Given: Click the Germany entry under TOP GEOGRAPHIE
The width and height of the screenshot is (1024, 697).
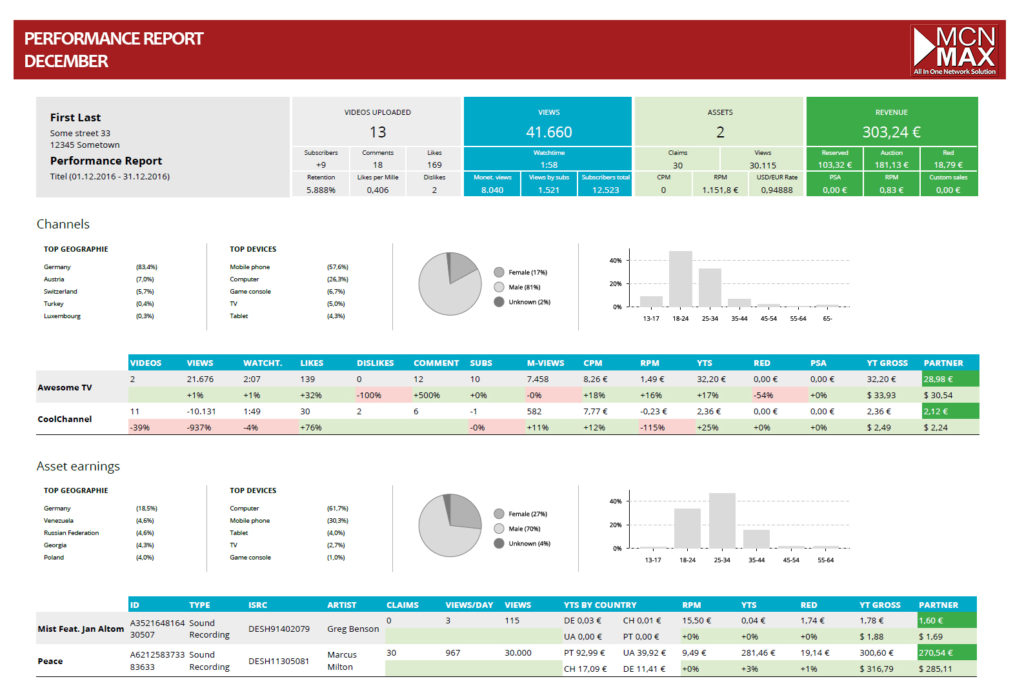Looking at the screenshot, I should coord(58,267).
